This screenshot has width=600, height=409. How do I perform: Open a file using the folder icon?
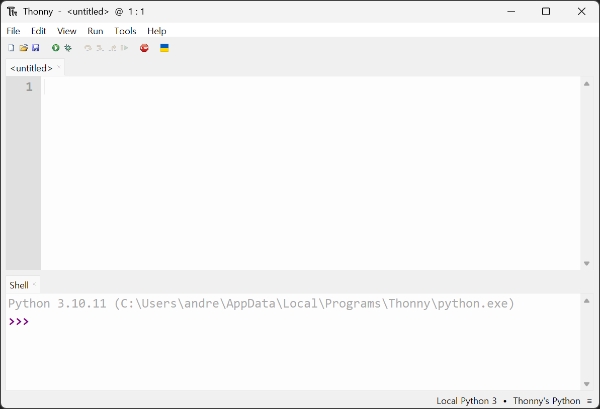[24, 48]
